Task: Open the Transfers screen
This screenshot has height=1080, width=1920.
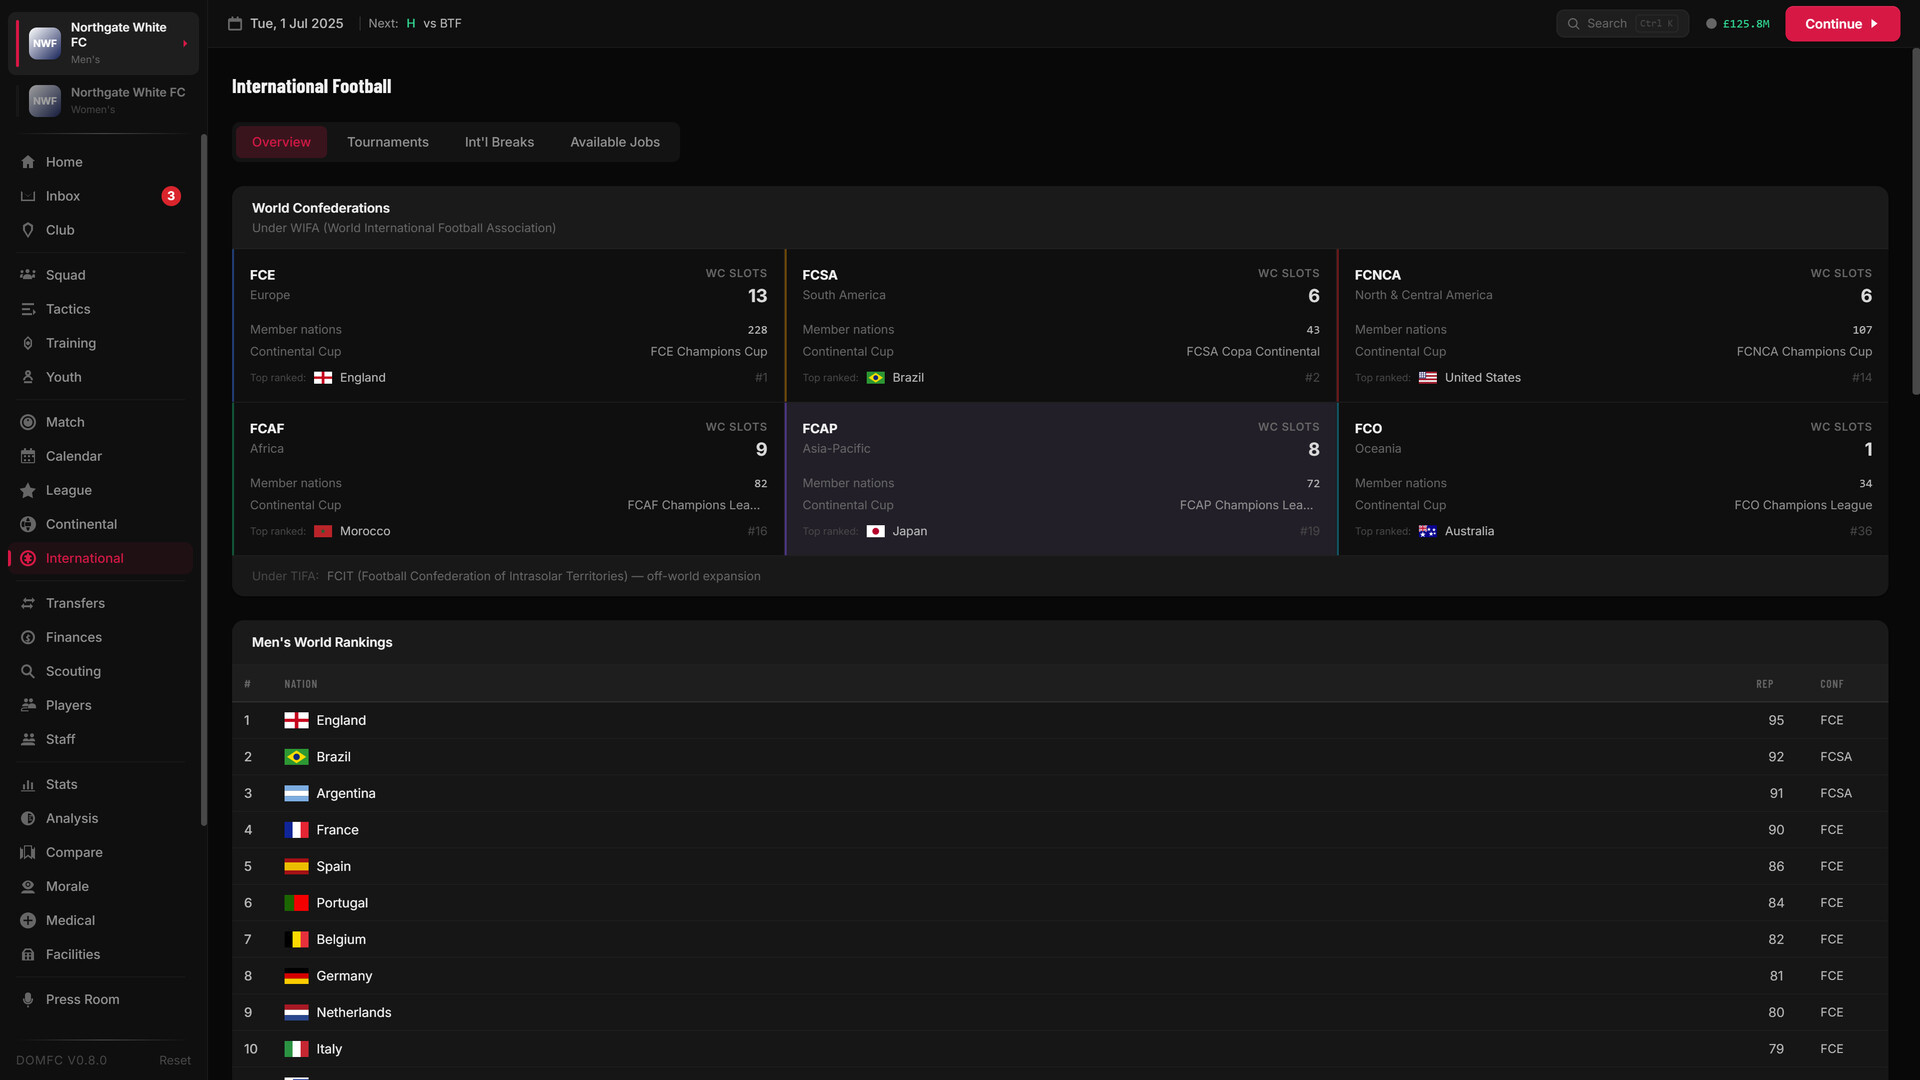Action: coord(76,603)
